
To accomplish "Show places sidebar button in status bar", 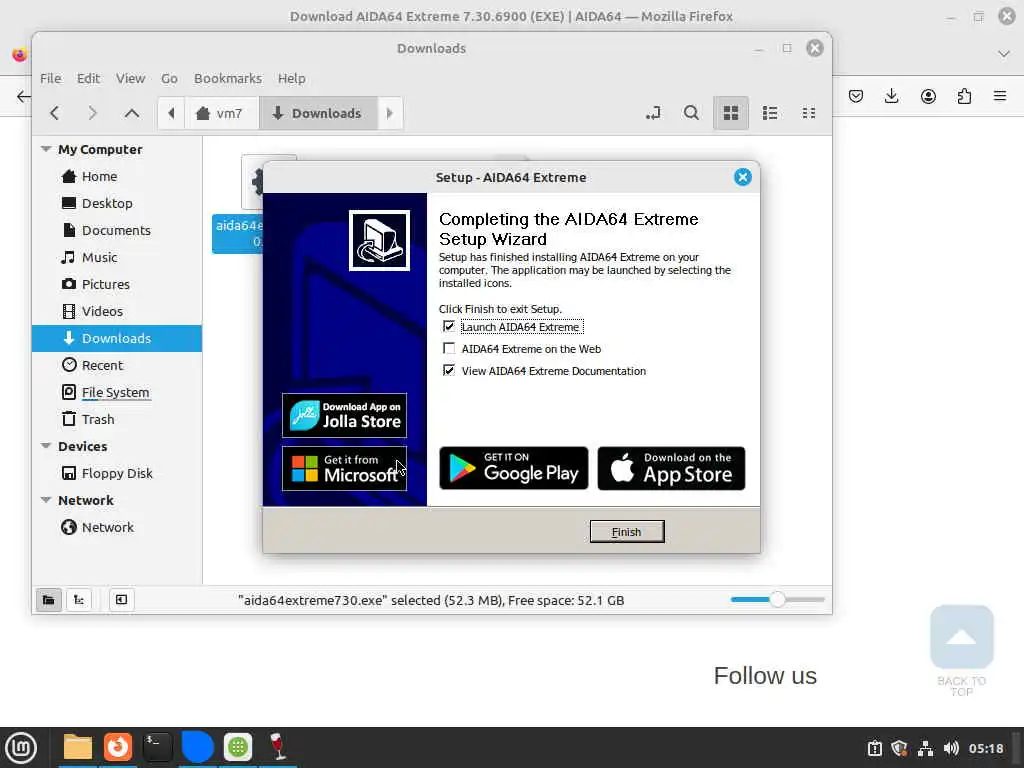I will tap(48, 600).
